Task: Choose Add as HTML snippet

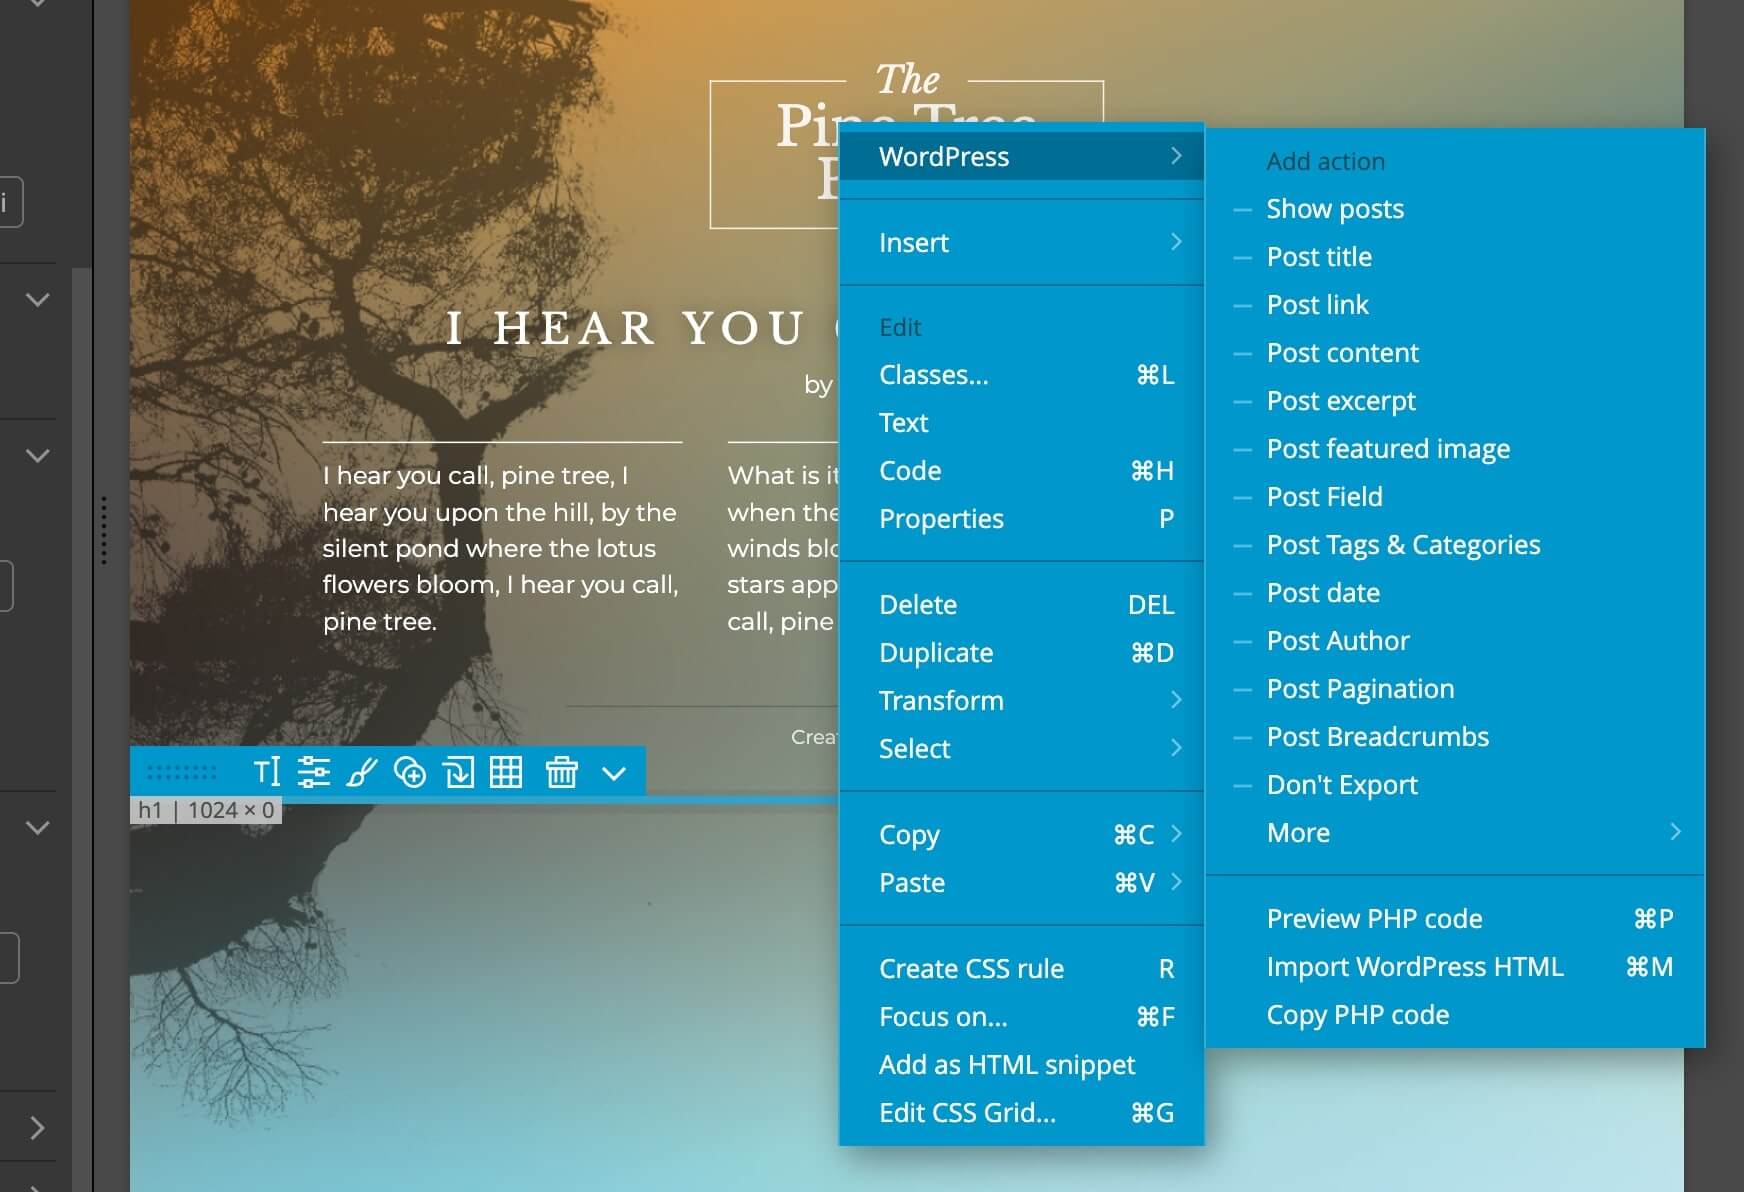Action: coord(1021,1064)
